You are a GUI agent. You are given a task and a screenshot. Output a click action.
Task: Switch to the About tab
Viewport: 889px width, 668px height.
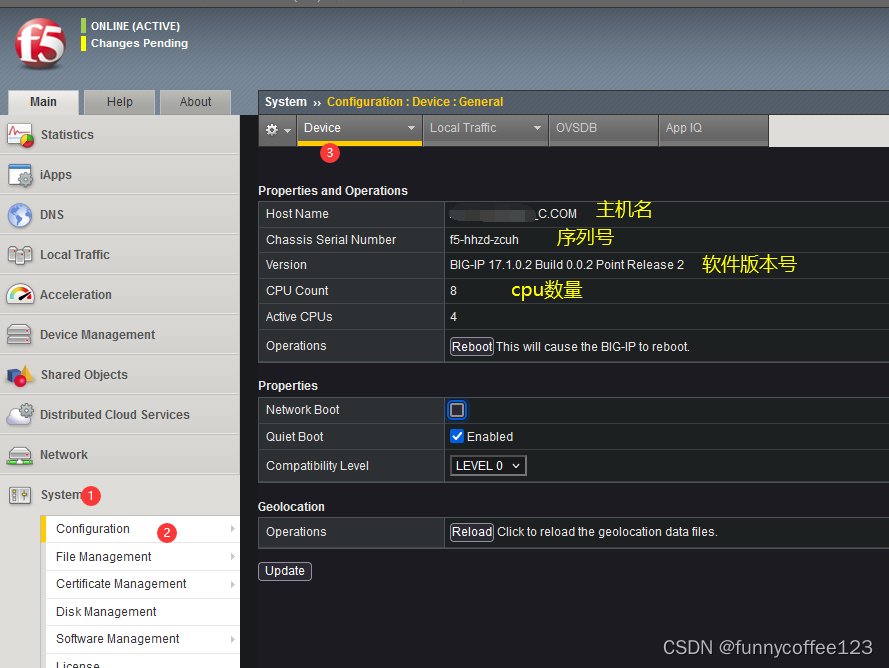tap(196, 102)
